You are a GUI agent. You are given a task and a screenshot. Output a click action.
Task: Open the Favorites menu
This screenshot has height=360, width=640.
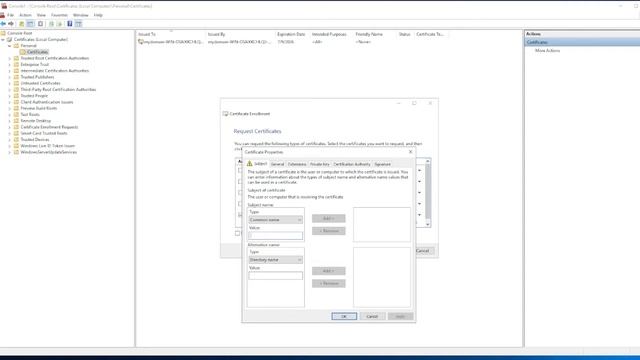pyautogui.click(x=59, y=15)
